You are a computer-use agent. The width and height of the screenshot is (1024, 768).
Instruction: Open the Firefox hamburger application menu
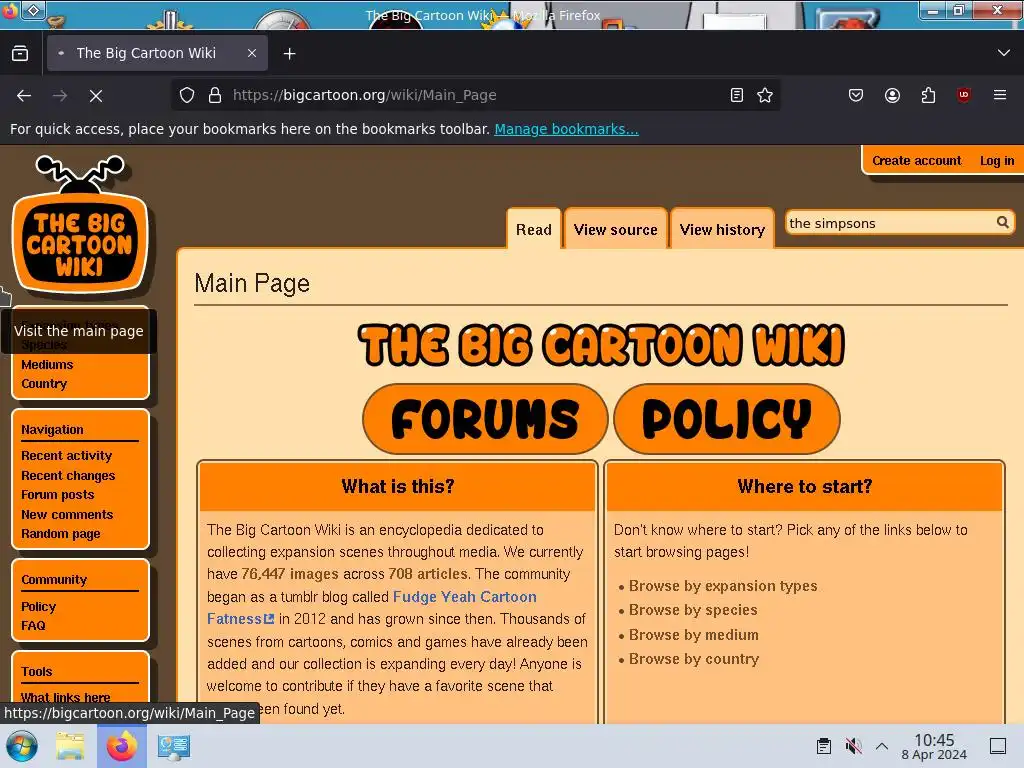(1000, 95)
